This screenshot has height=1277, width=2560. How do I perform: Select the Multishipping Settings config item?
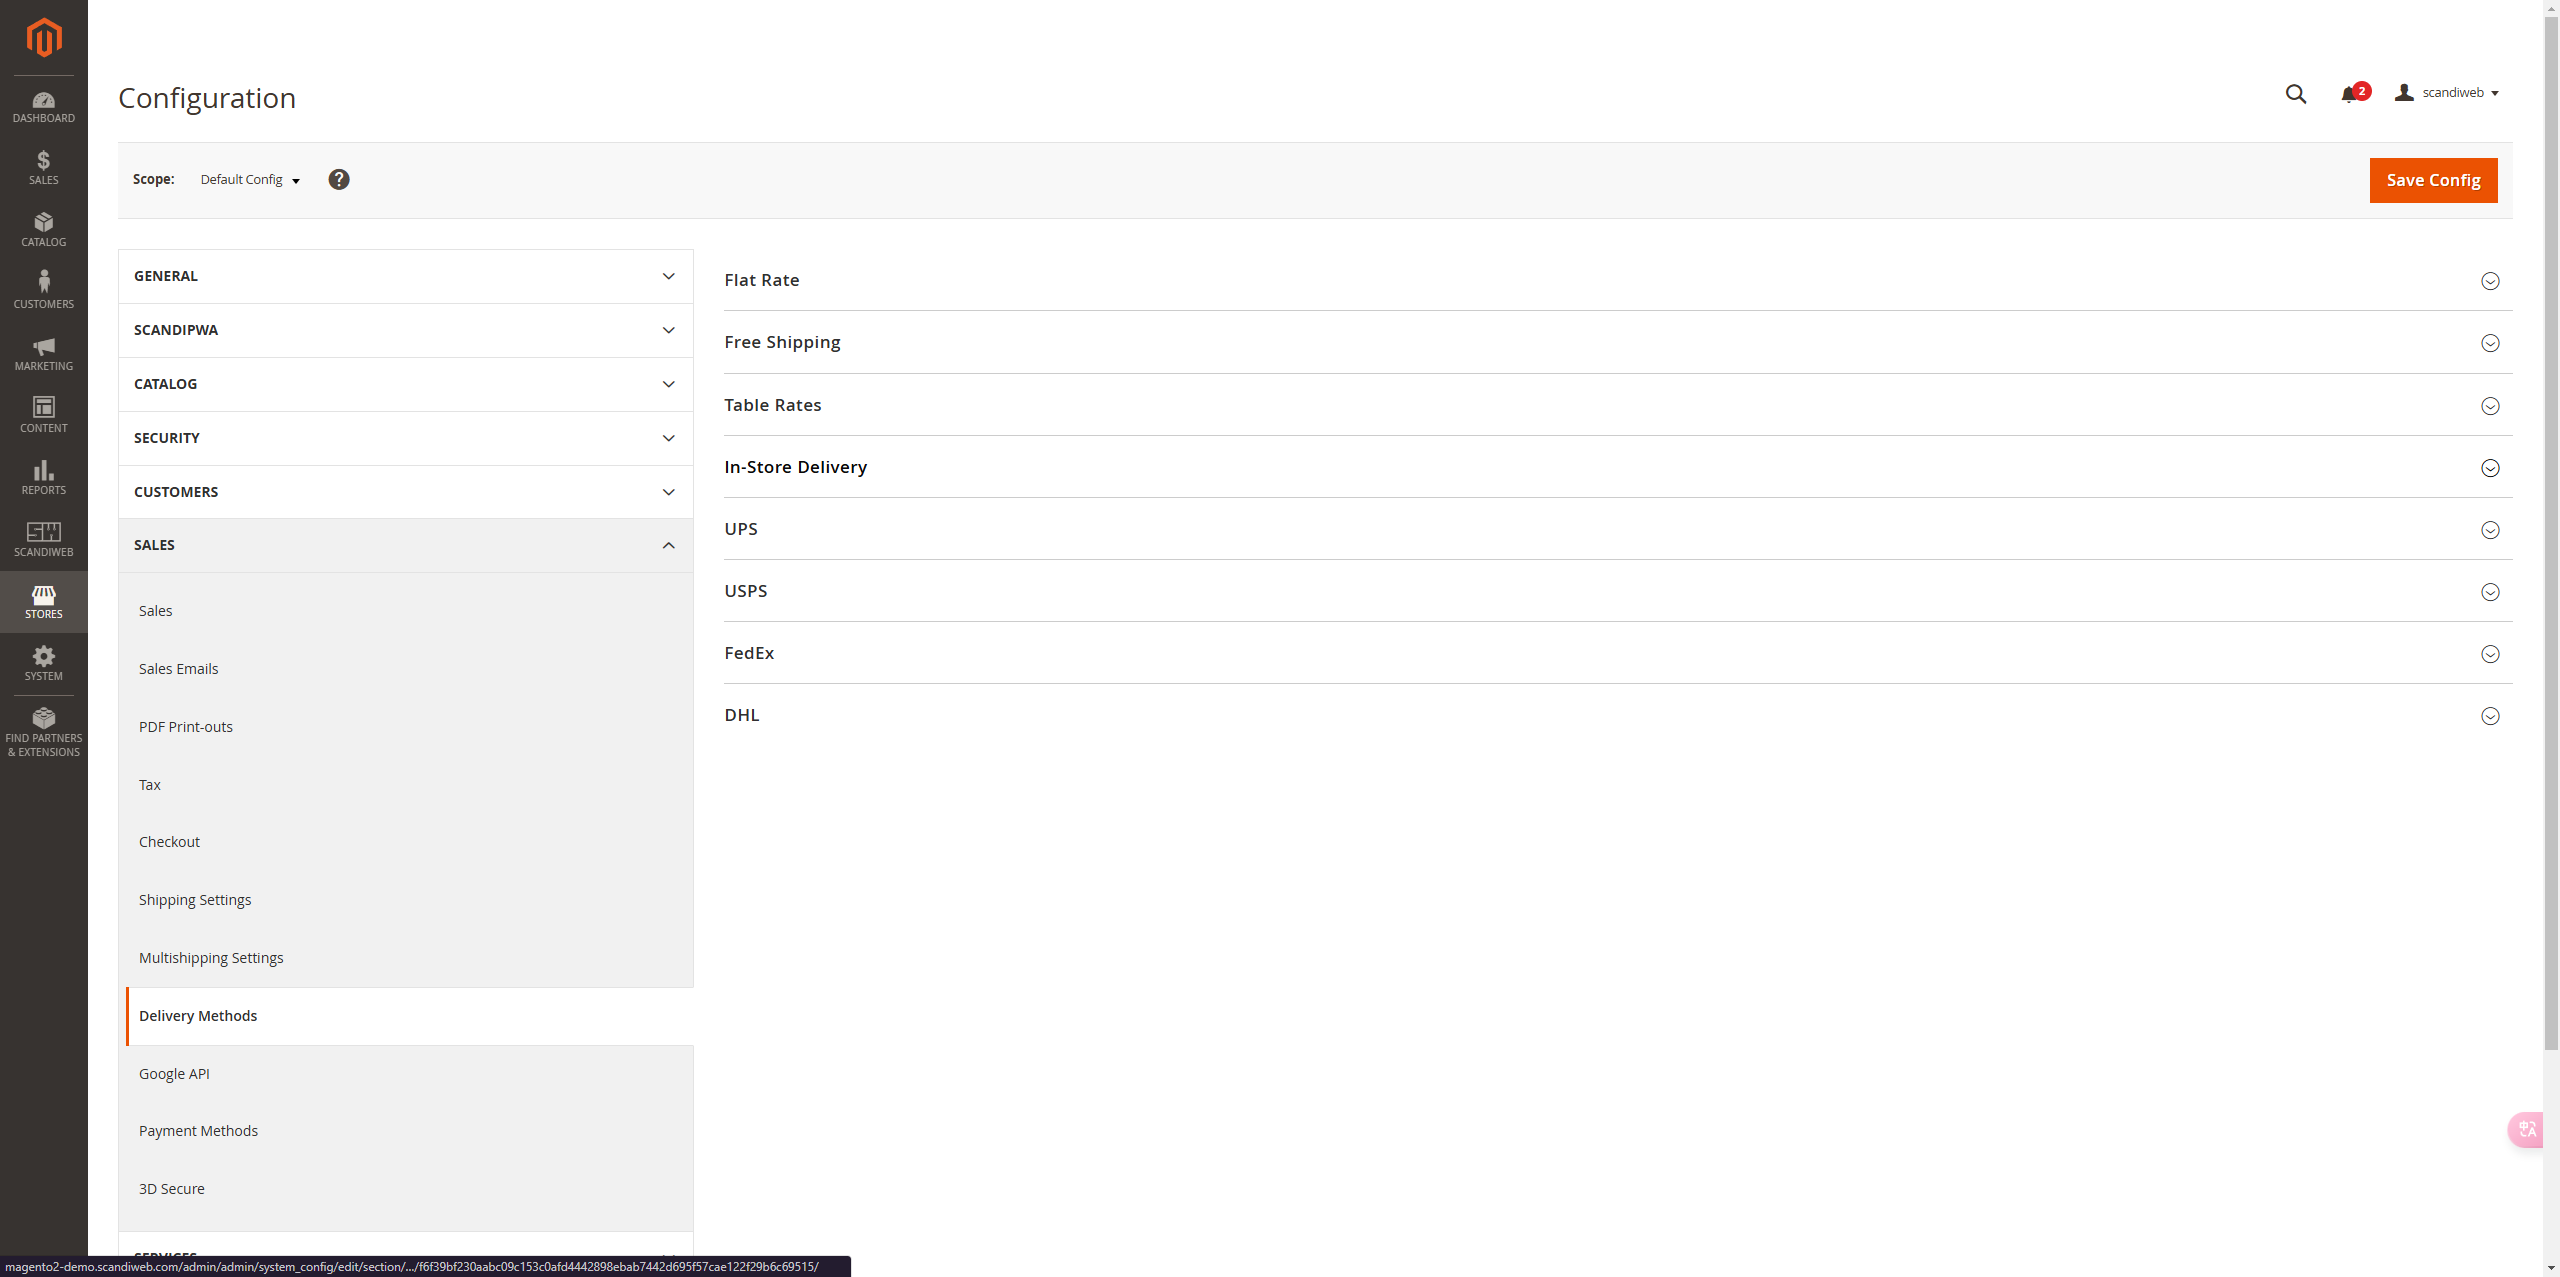point(410,958)
